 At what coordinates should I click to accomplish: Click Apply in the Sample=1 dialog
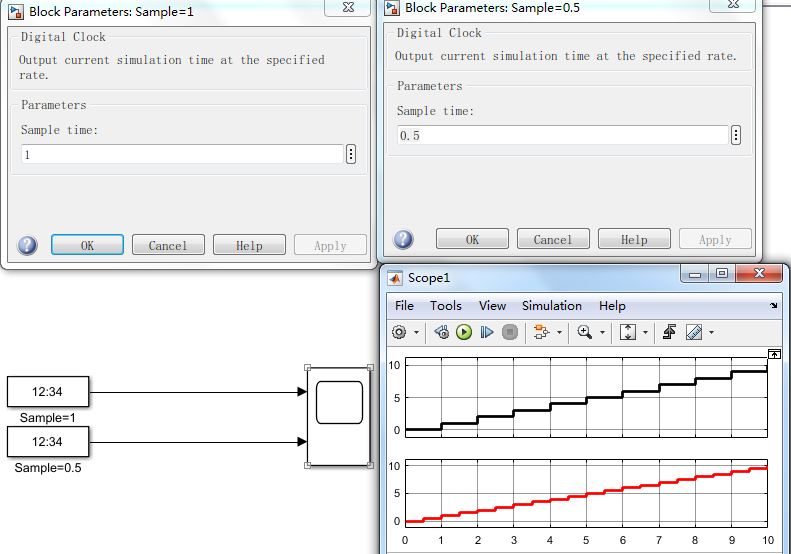pyautogui.click(x=330, y=245)
